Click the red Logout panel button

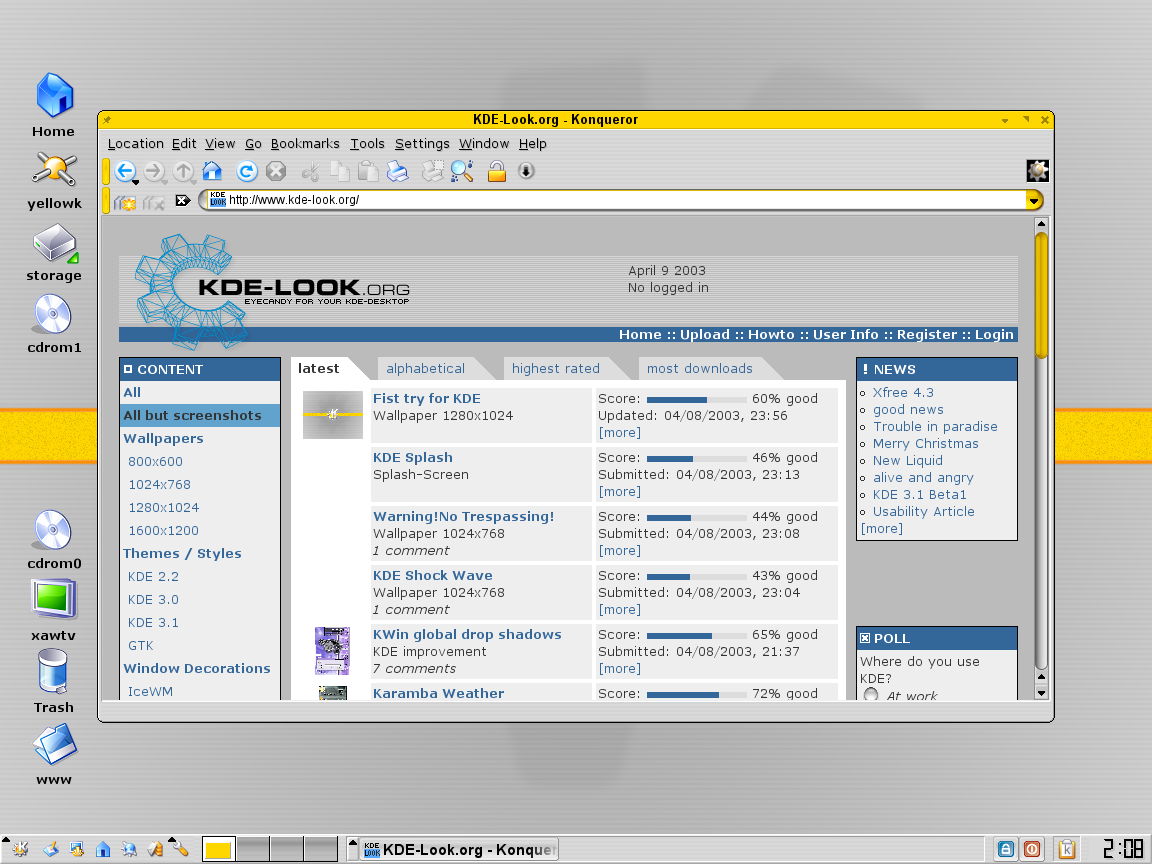pyautogui.click(x=1032, y=849)
